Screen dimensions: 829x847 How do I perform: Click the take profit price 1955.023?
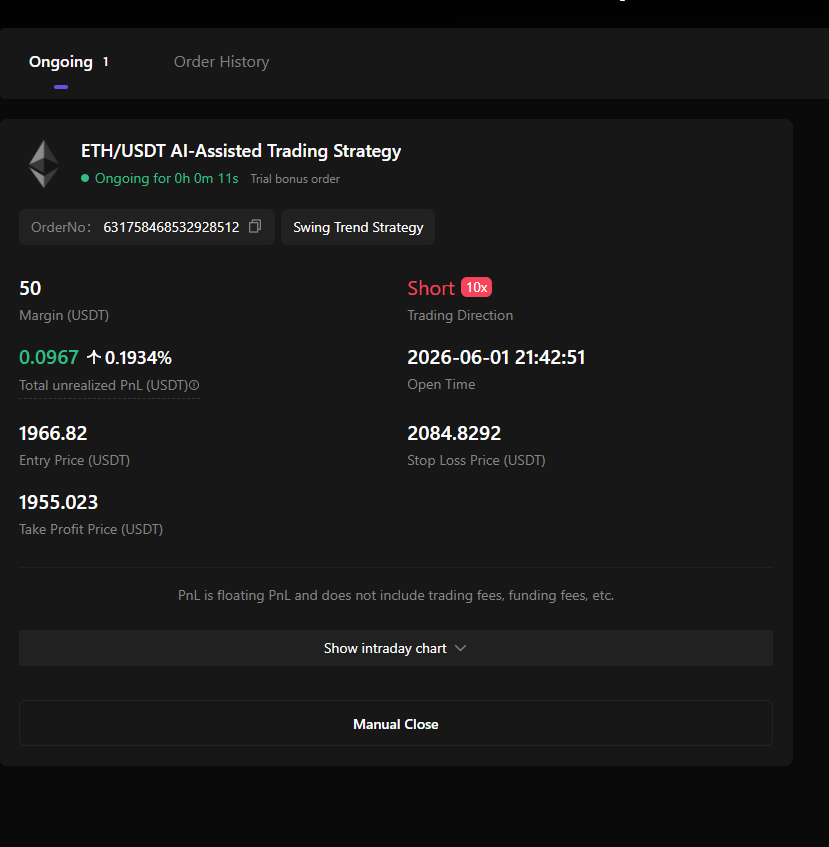(x=58, y=502)
